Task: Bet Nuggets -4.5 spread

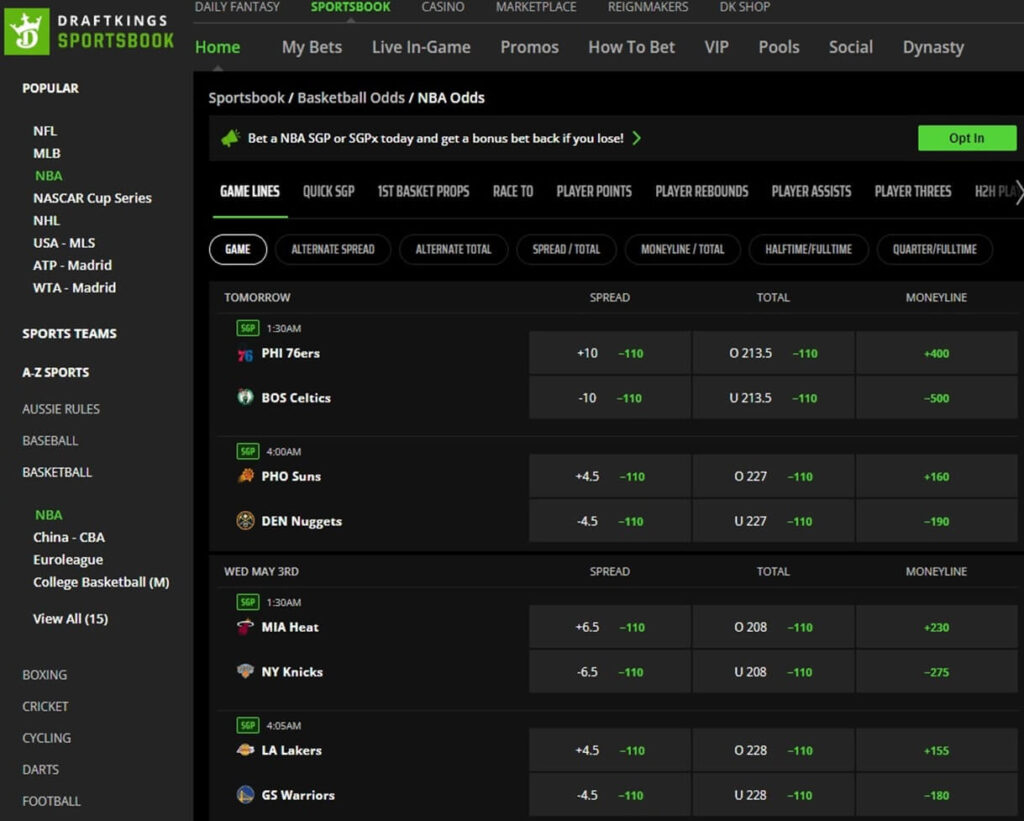Action: click(x=610, y=521)
